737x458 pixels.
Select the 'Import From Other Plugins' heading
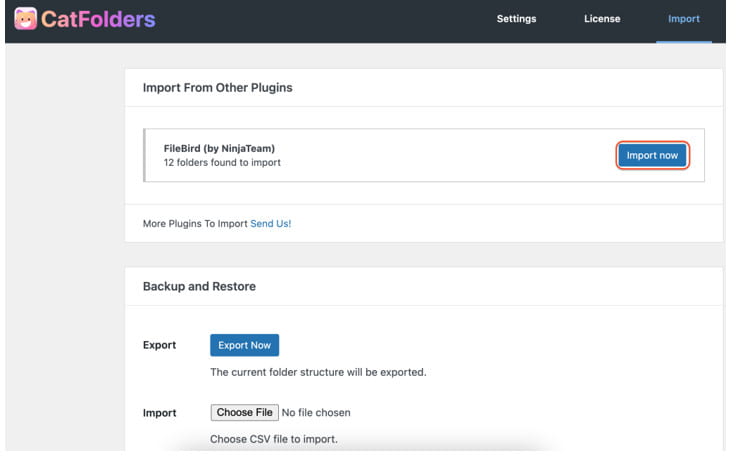point(220,88)
